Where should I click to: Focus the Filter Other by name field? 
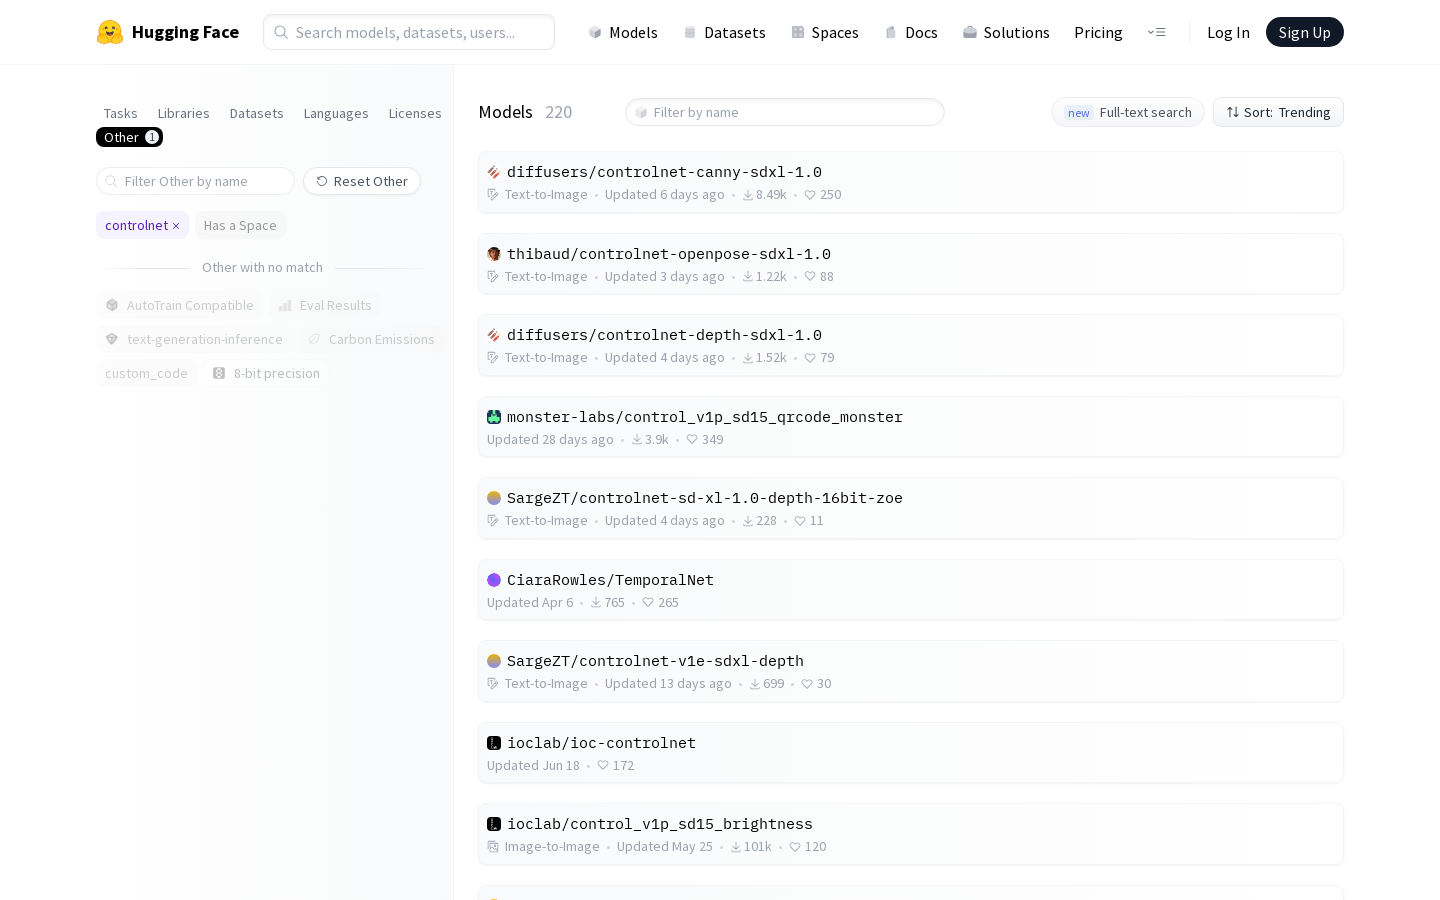click(x=195, y=181)
